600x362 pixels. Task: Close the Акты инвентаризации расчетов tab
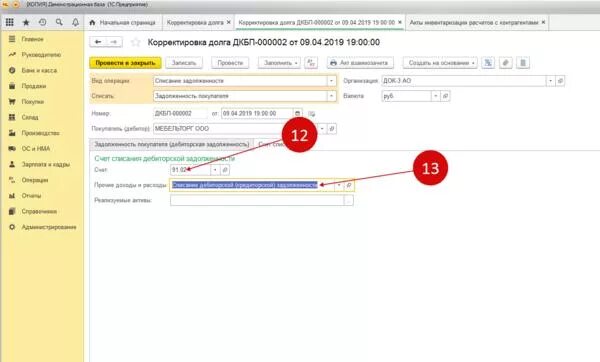pyautogui.click(x=543, y=23)
